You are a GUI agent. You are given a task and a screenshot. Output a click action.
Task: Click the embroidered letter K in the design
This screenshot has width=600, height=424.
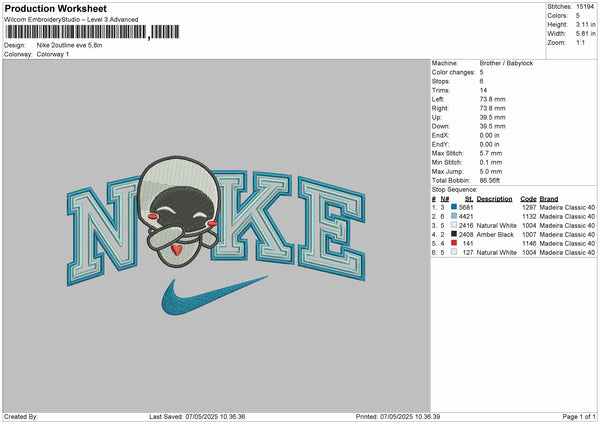pyautogui.click(x=253, y=217)
